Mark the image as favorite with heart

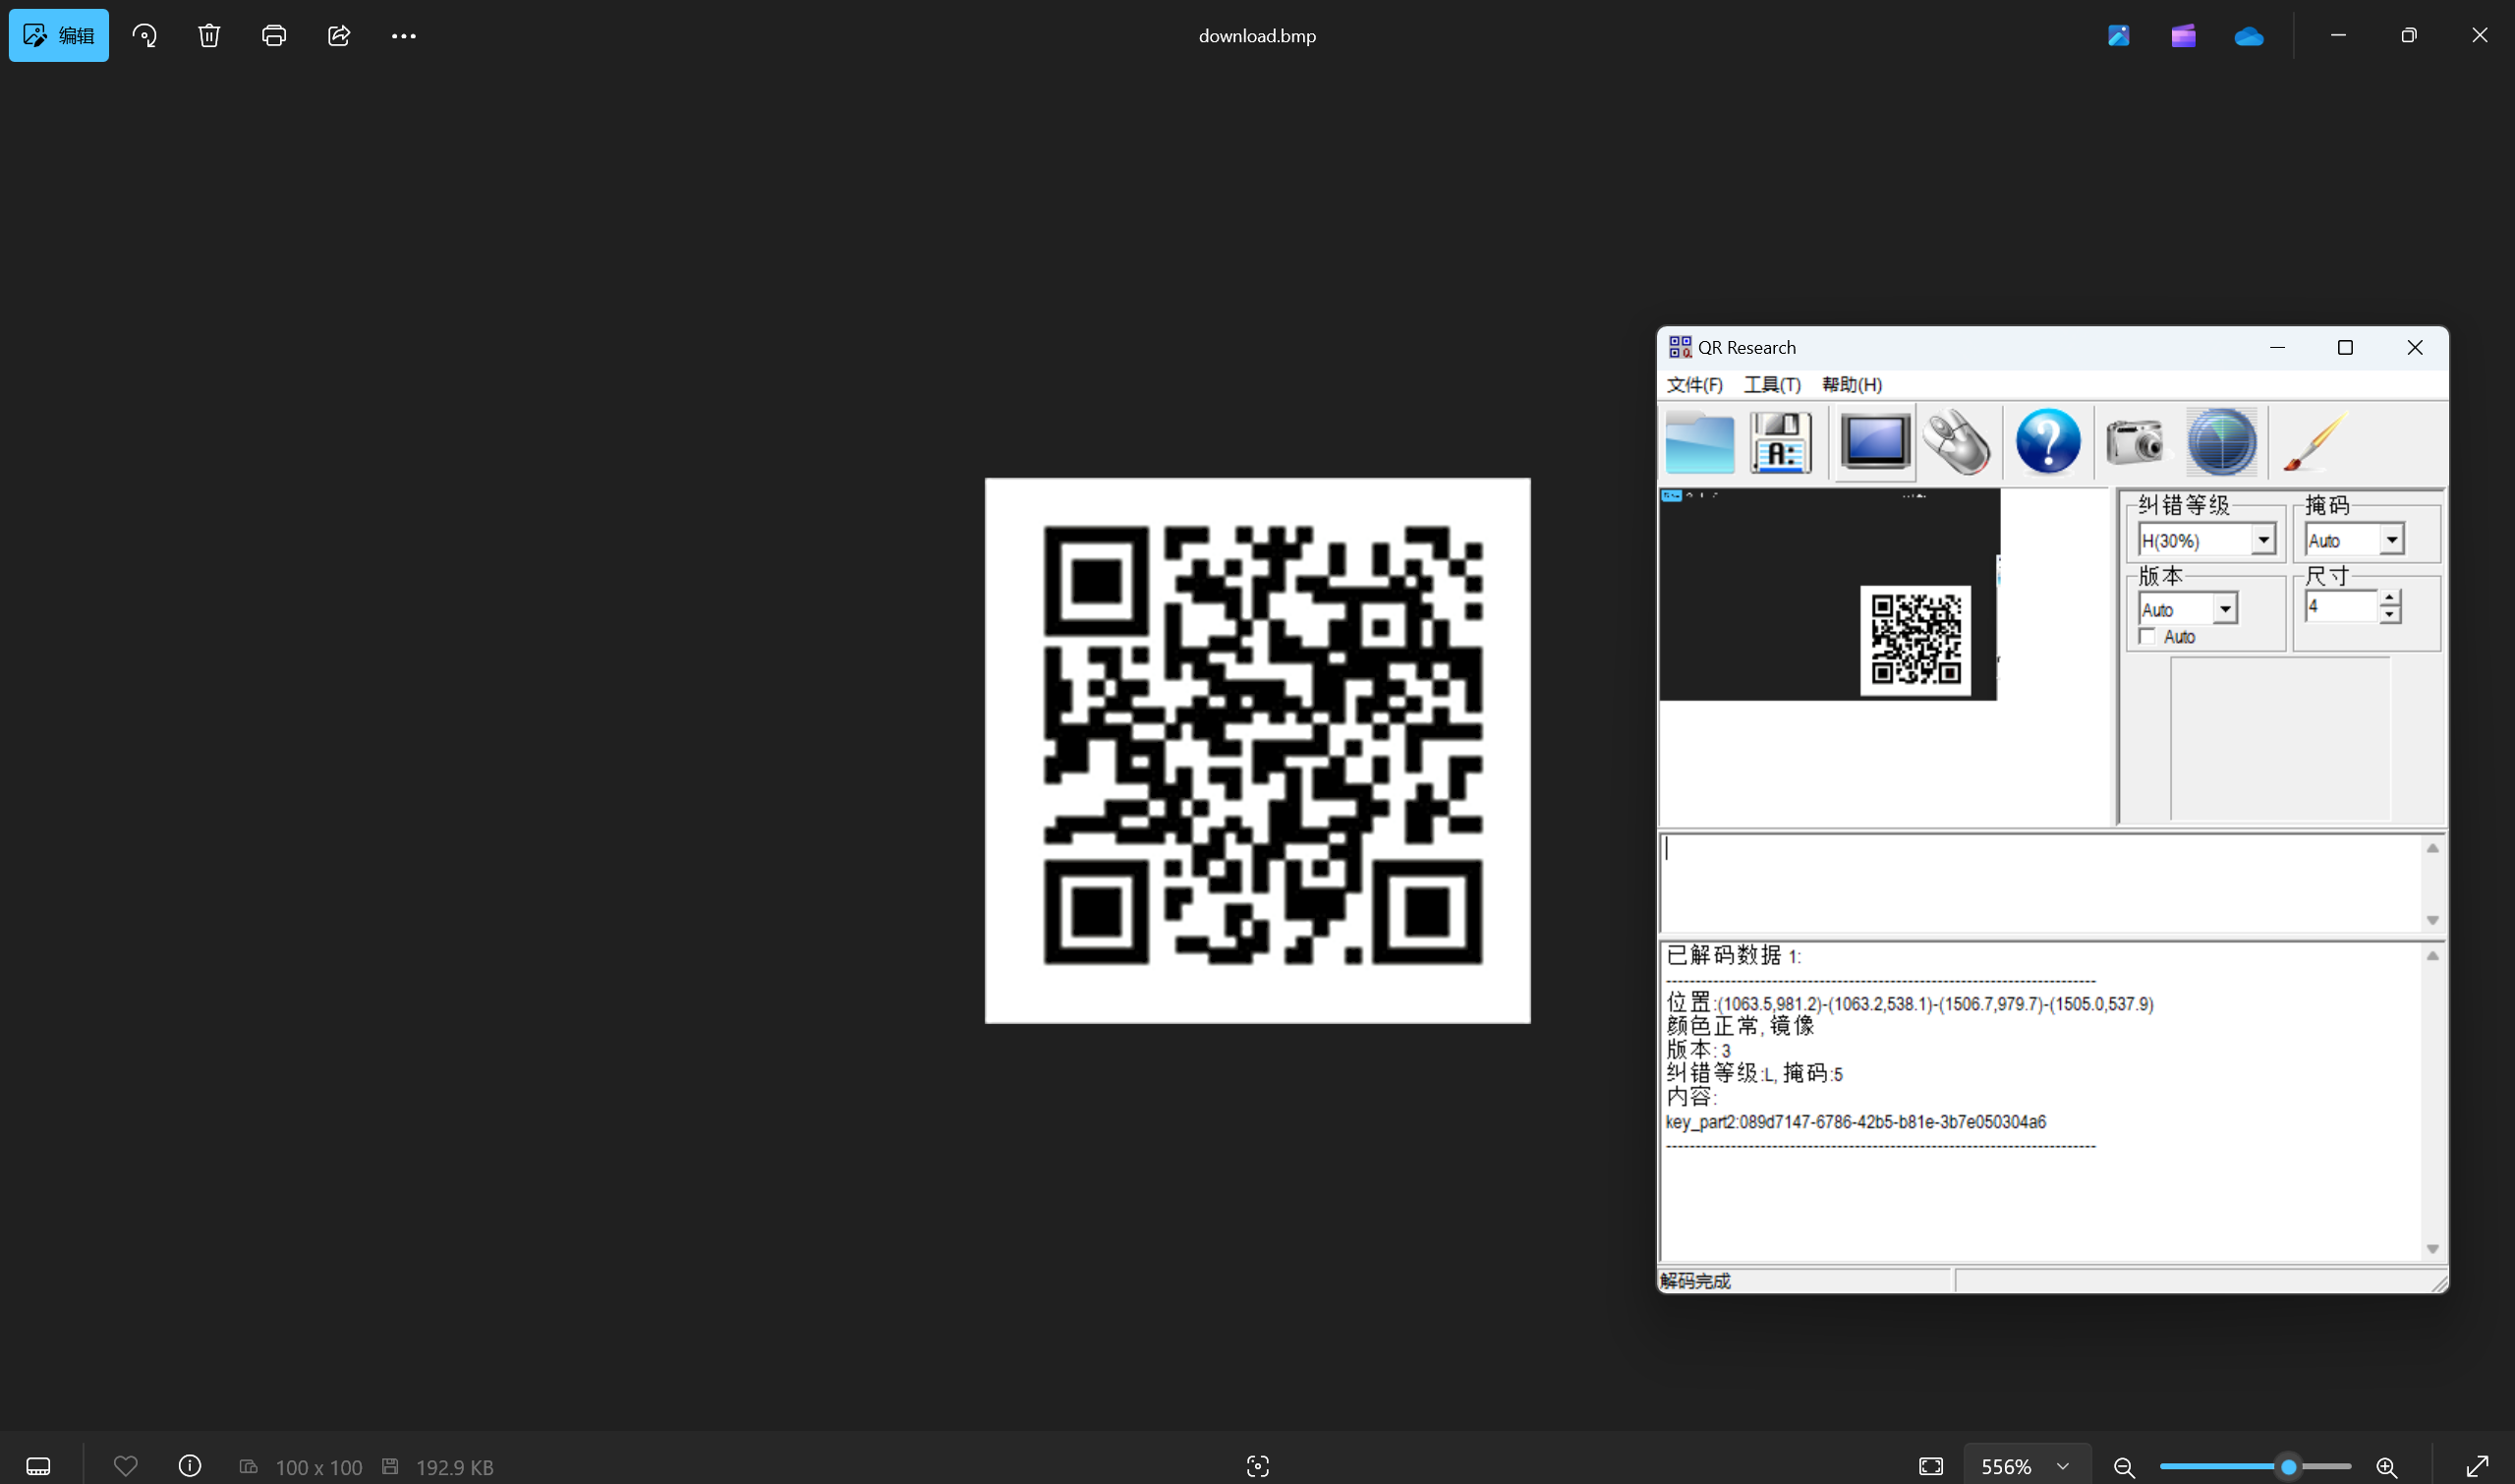(x=126, y=1466)
